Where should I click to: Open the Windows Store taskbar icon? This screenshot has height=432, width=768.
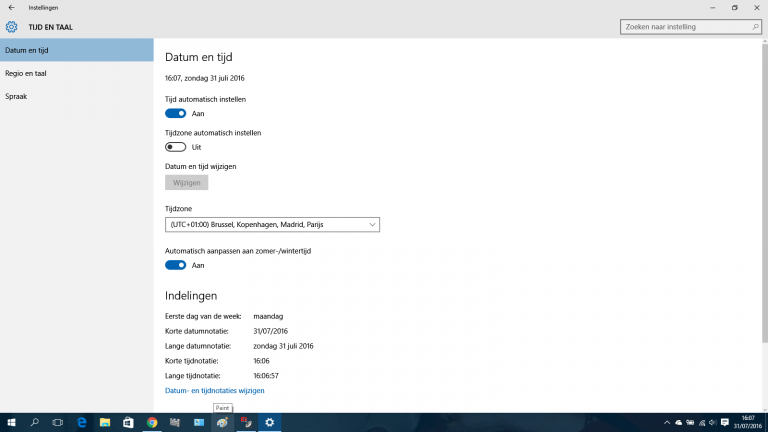[x=128, y=423]
